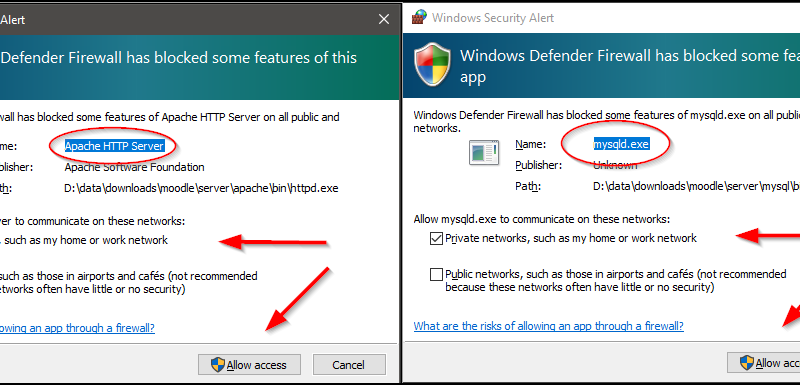800x385 pixels.
Task: Uncheck Private networks for mysqld.exe
Action: click(x=436, y=238)
